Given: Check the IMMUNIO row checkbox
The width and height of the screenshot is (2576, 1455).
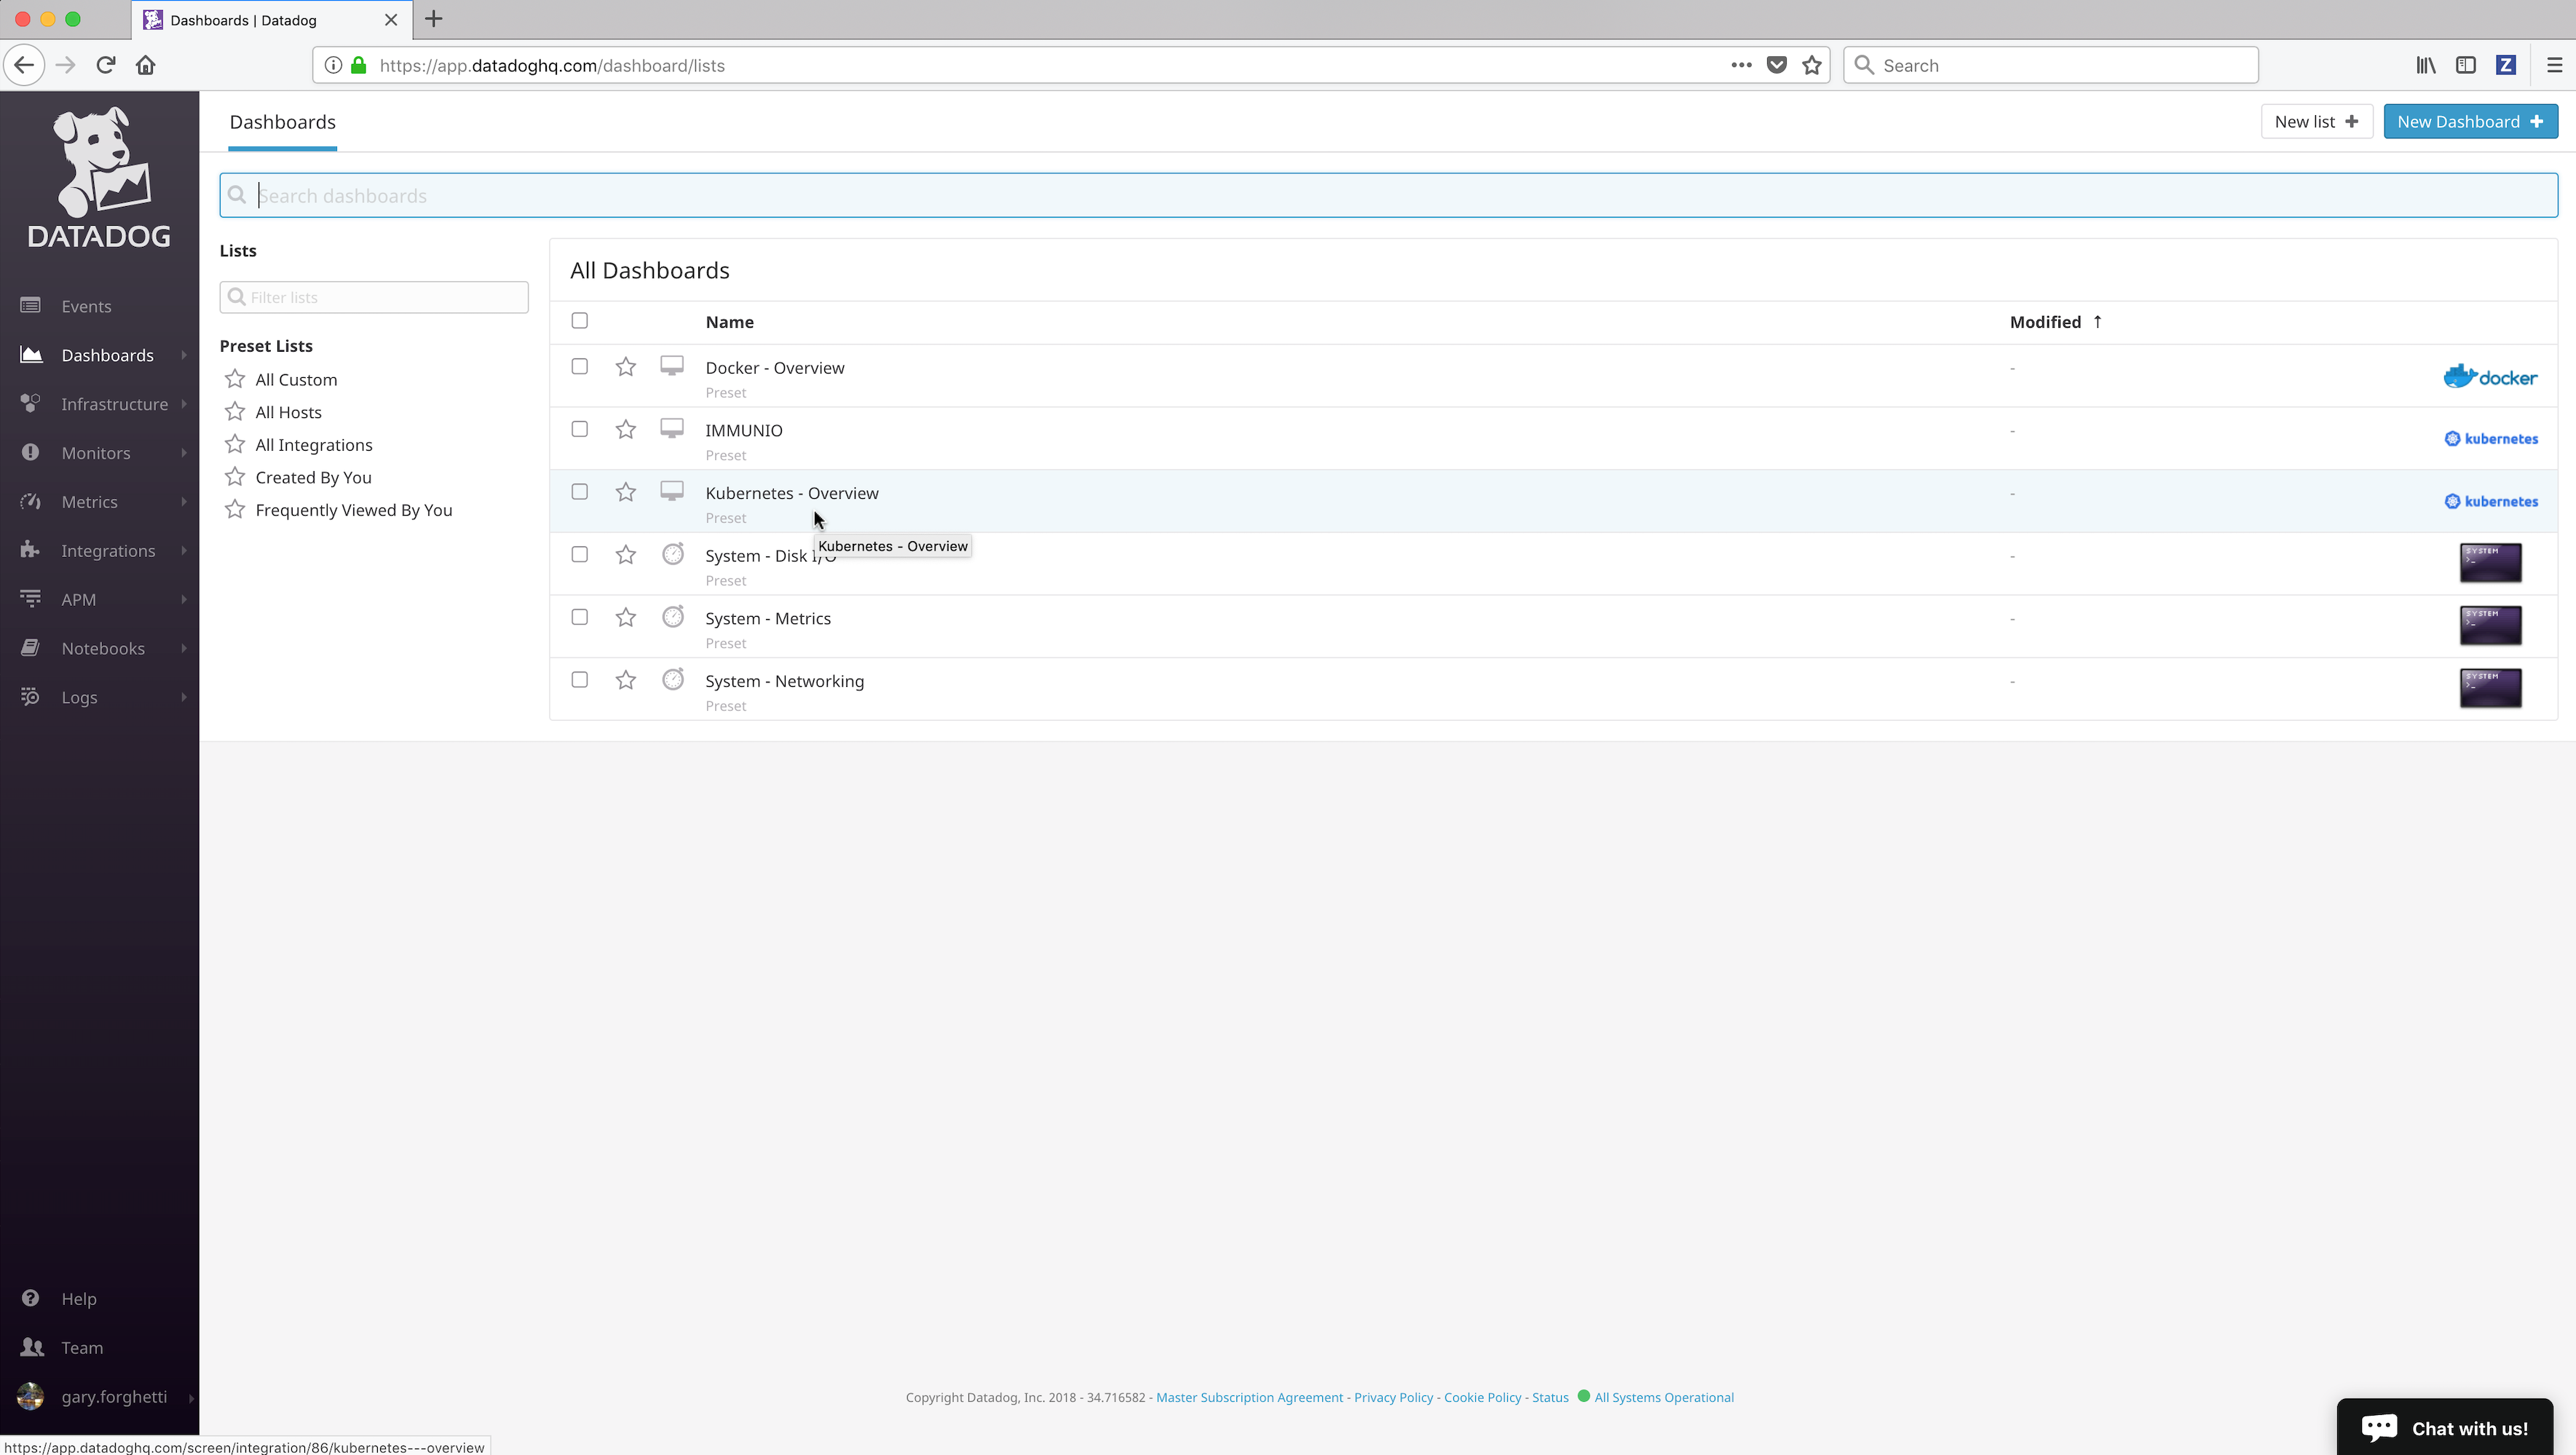Looking at the screenshot, I should pyautogui.click(x=580, y=430).
